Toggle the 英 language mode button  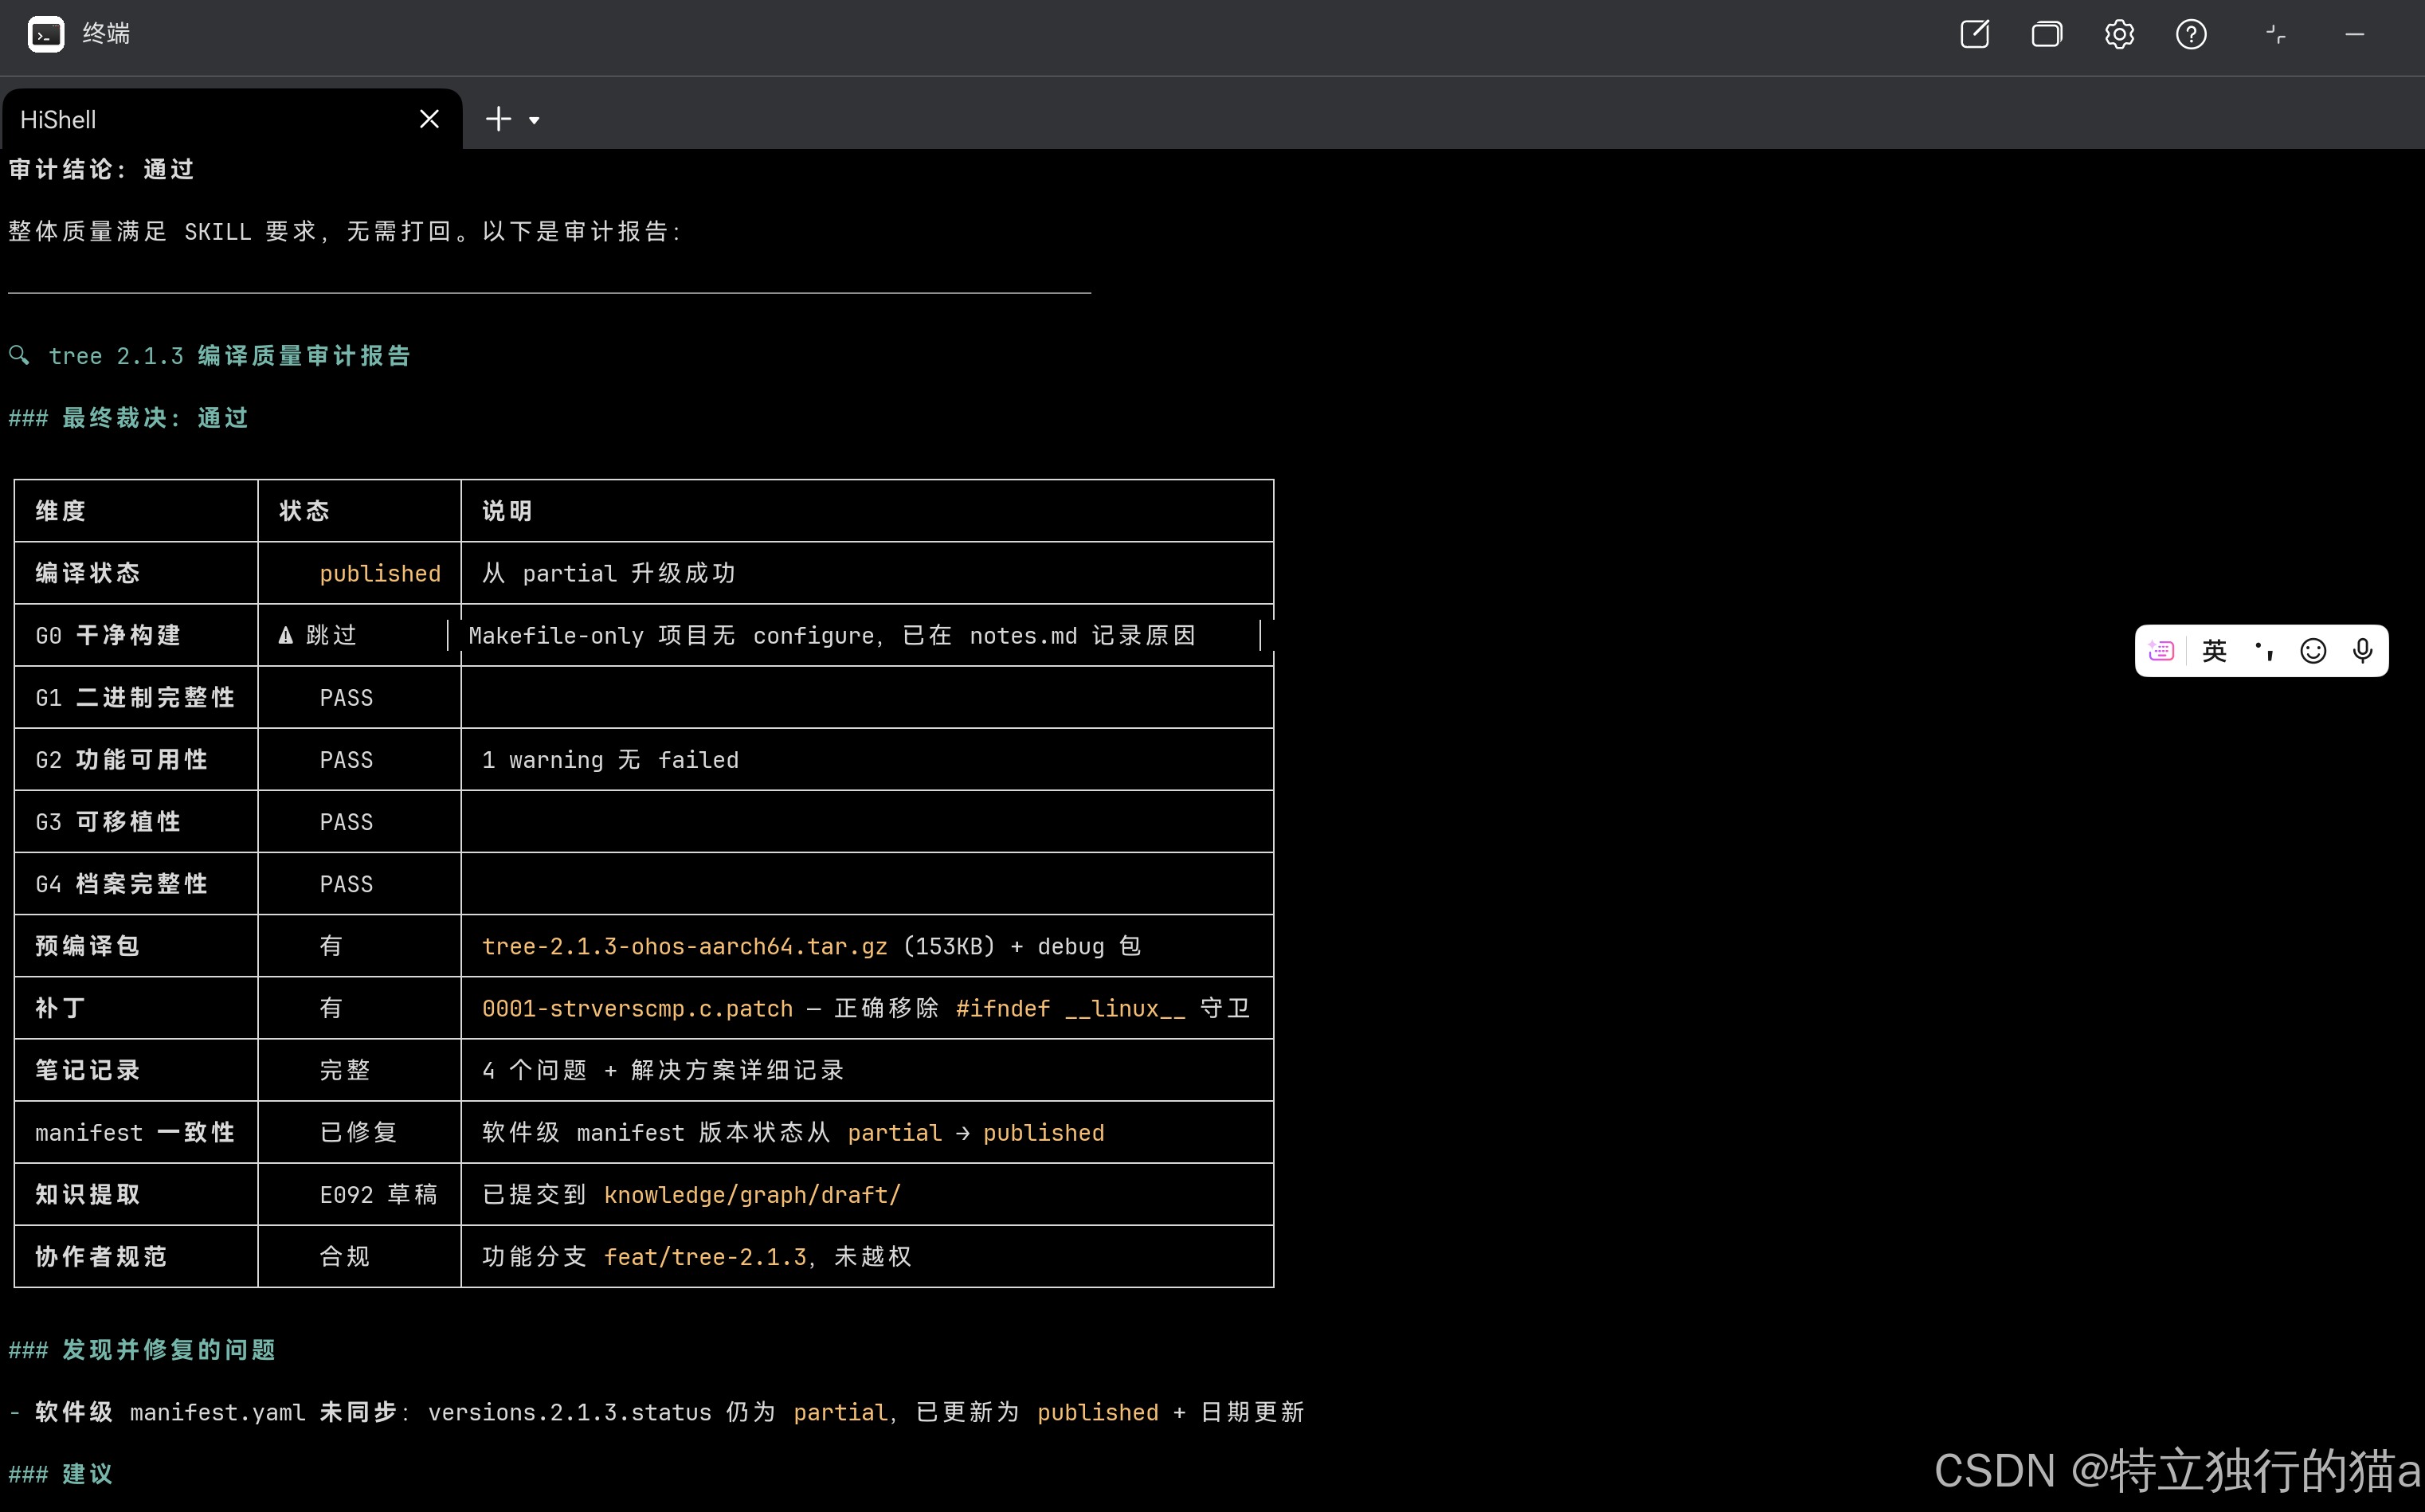point(2214,651)
